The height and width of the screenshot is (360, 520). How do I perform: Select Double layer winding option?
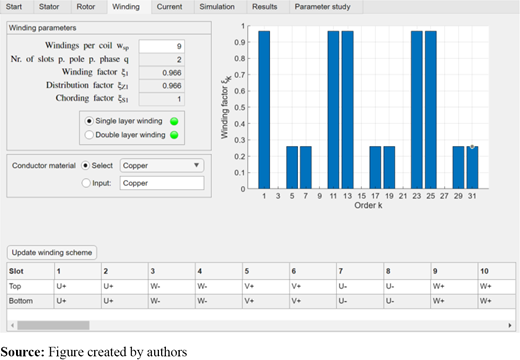(x=89, y=135)
